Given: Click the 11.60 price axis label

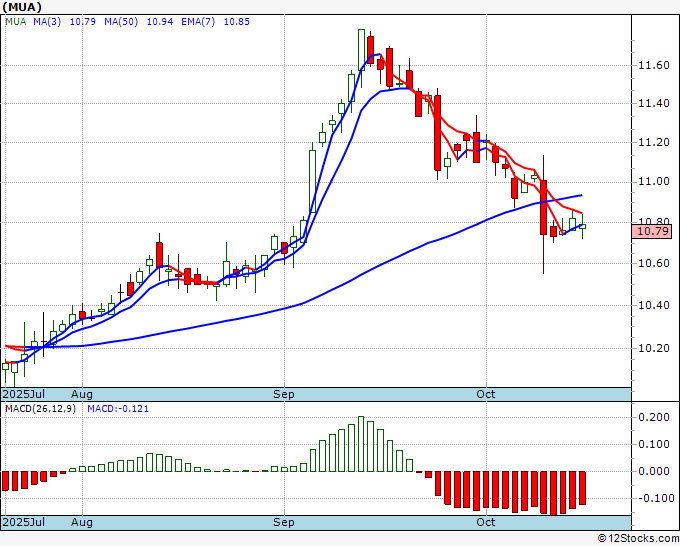Looking at the screenshot, I should pyautogui.click(x=654, y=66).
